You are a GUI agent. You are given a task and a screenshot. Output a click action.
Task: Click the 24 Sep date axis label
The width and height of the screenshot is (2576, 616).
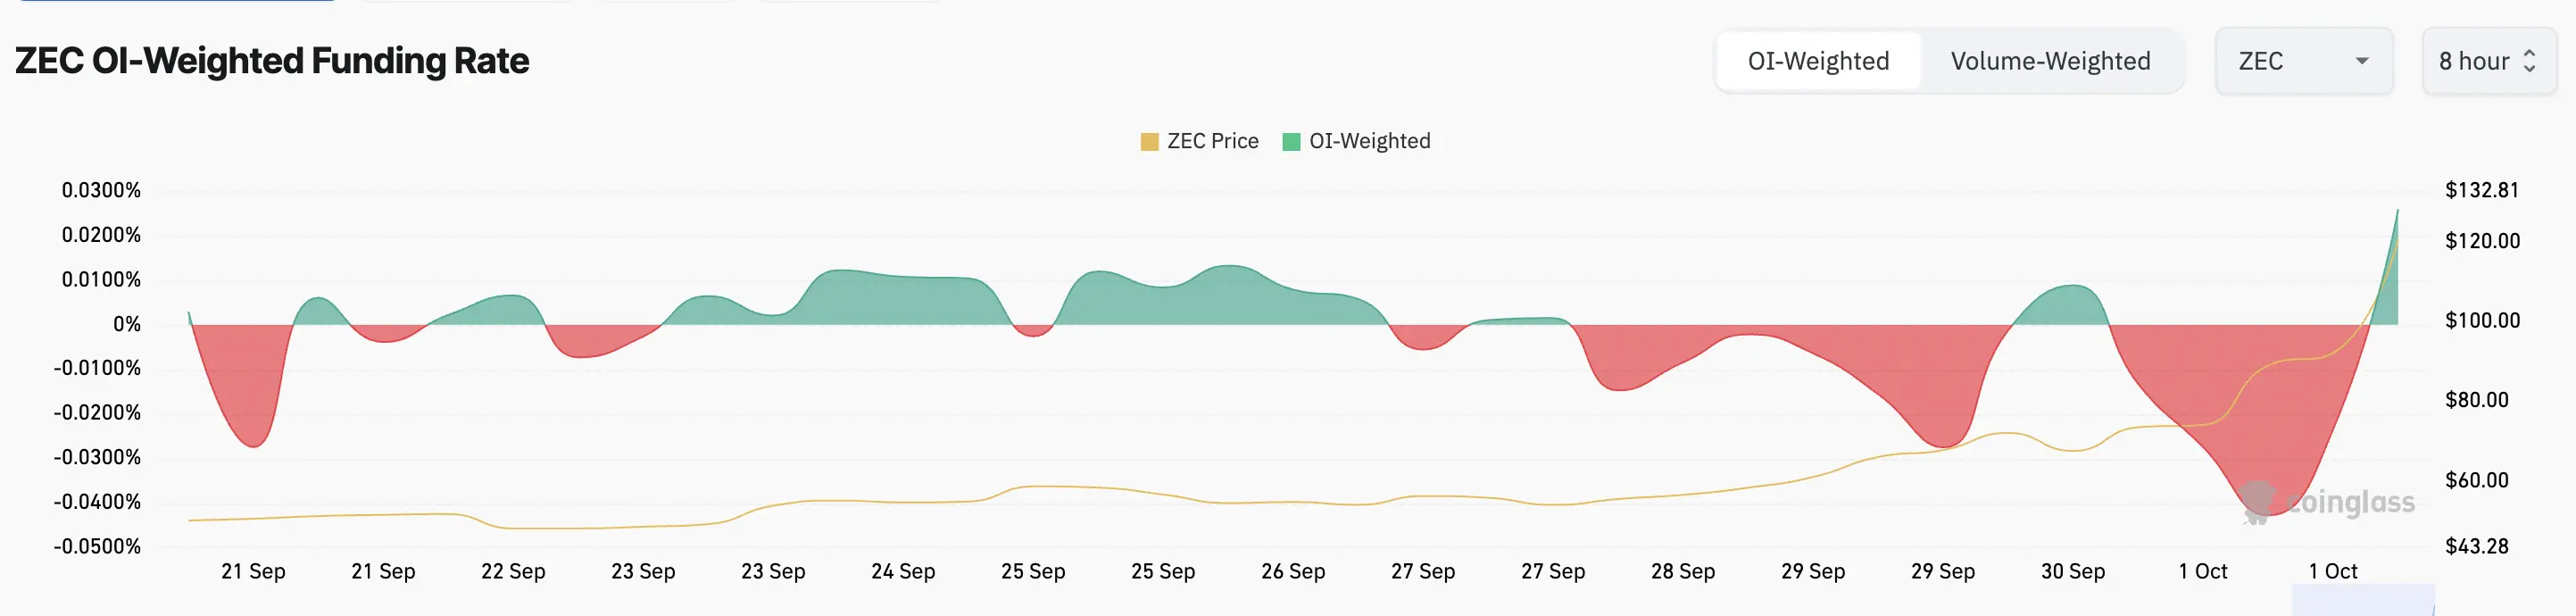(x=903, y=571)
